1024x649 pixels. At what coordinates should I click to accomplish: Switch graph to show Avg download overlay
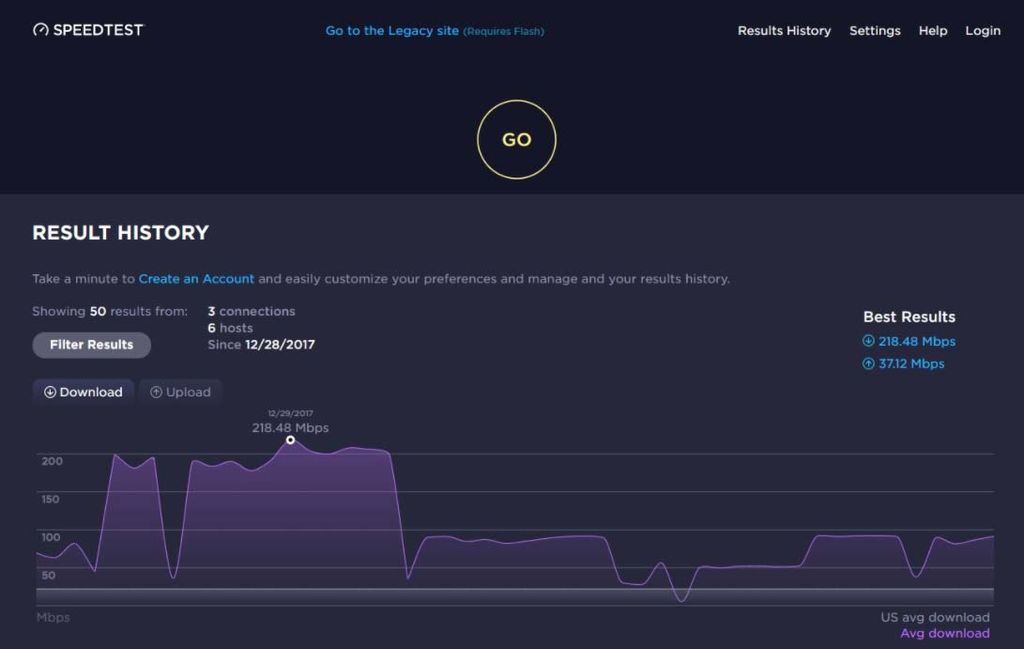944,633
